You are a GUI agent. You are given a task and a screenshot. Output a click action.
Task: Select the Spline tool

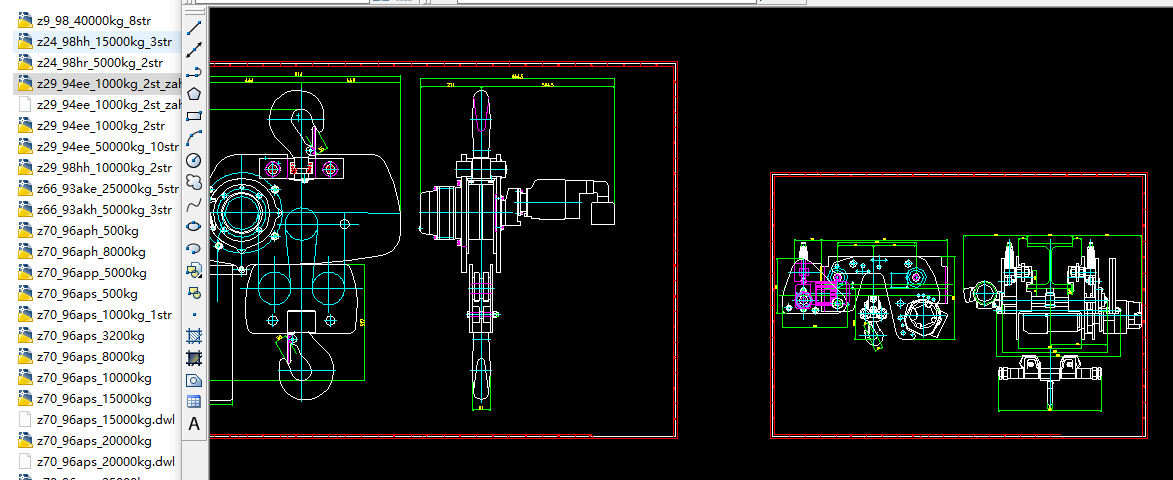pyautogui.click(x=194, y=203)
